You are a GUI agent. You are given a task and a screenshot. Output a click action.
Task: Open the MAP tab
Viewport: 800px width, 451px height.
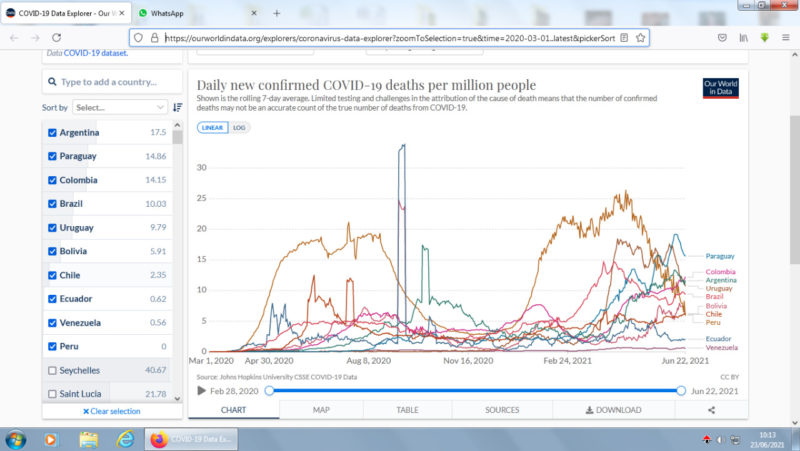click(321, 409)
